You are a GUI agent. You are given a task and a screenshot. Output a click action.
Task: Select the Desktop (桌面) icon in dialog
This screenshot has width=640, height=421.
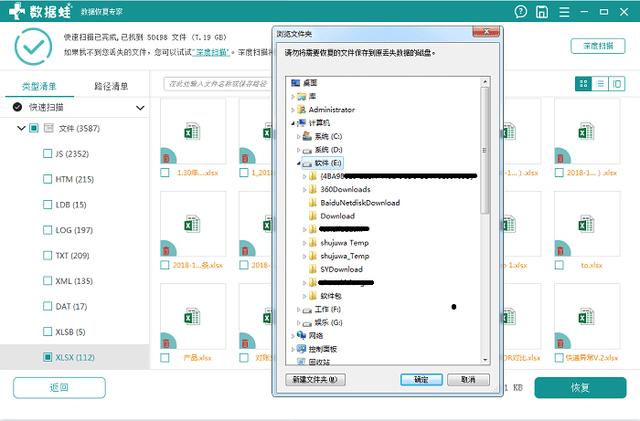(x=296, y=83)
